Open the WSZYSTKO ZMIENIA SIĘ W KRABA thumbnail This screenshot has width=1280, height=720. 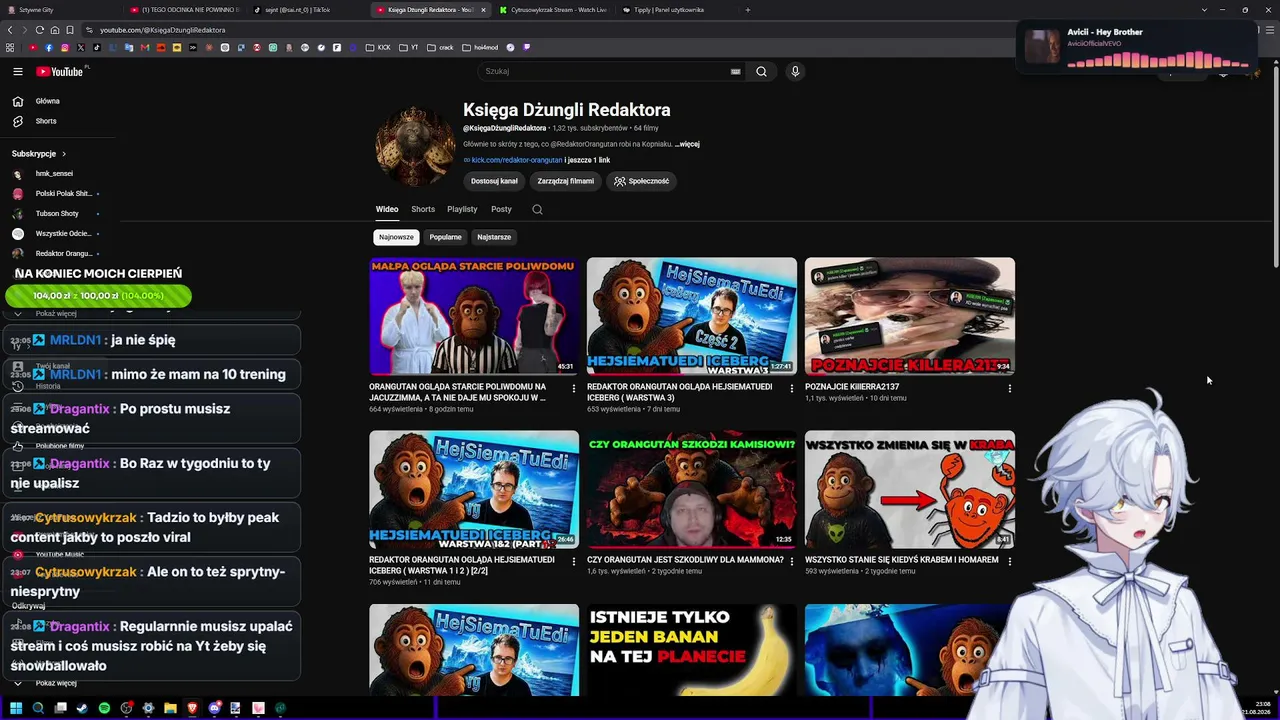910,489
